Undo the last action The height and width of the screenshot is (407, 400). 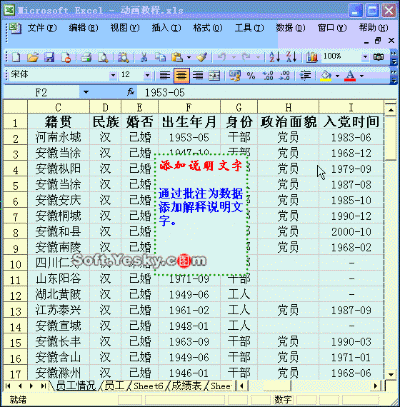click(222, 57)
